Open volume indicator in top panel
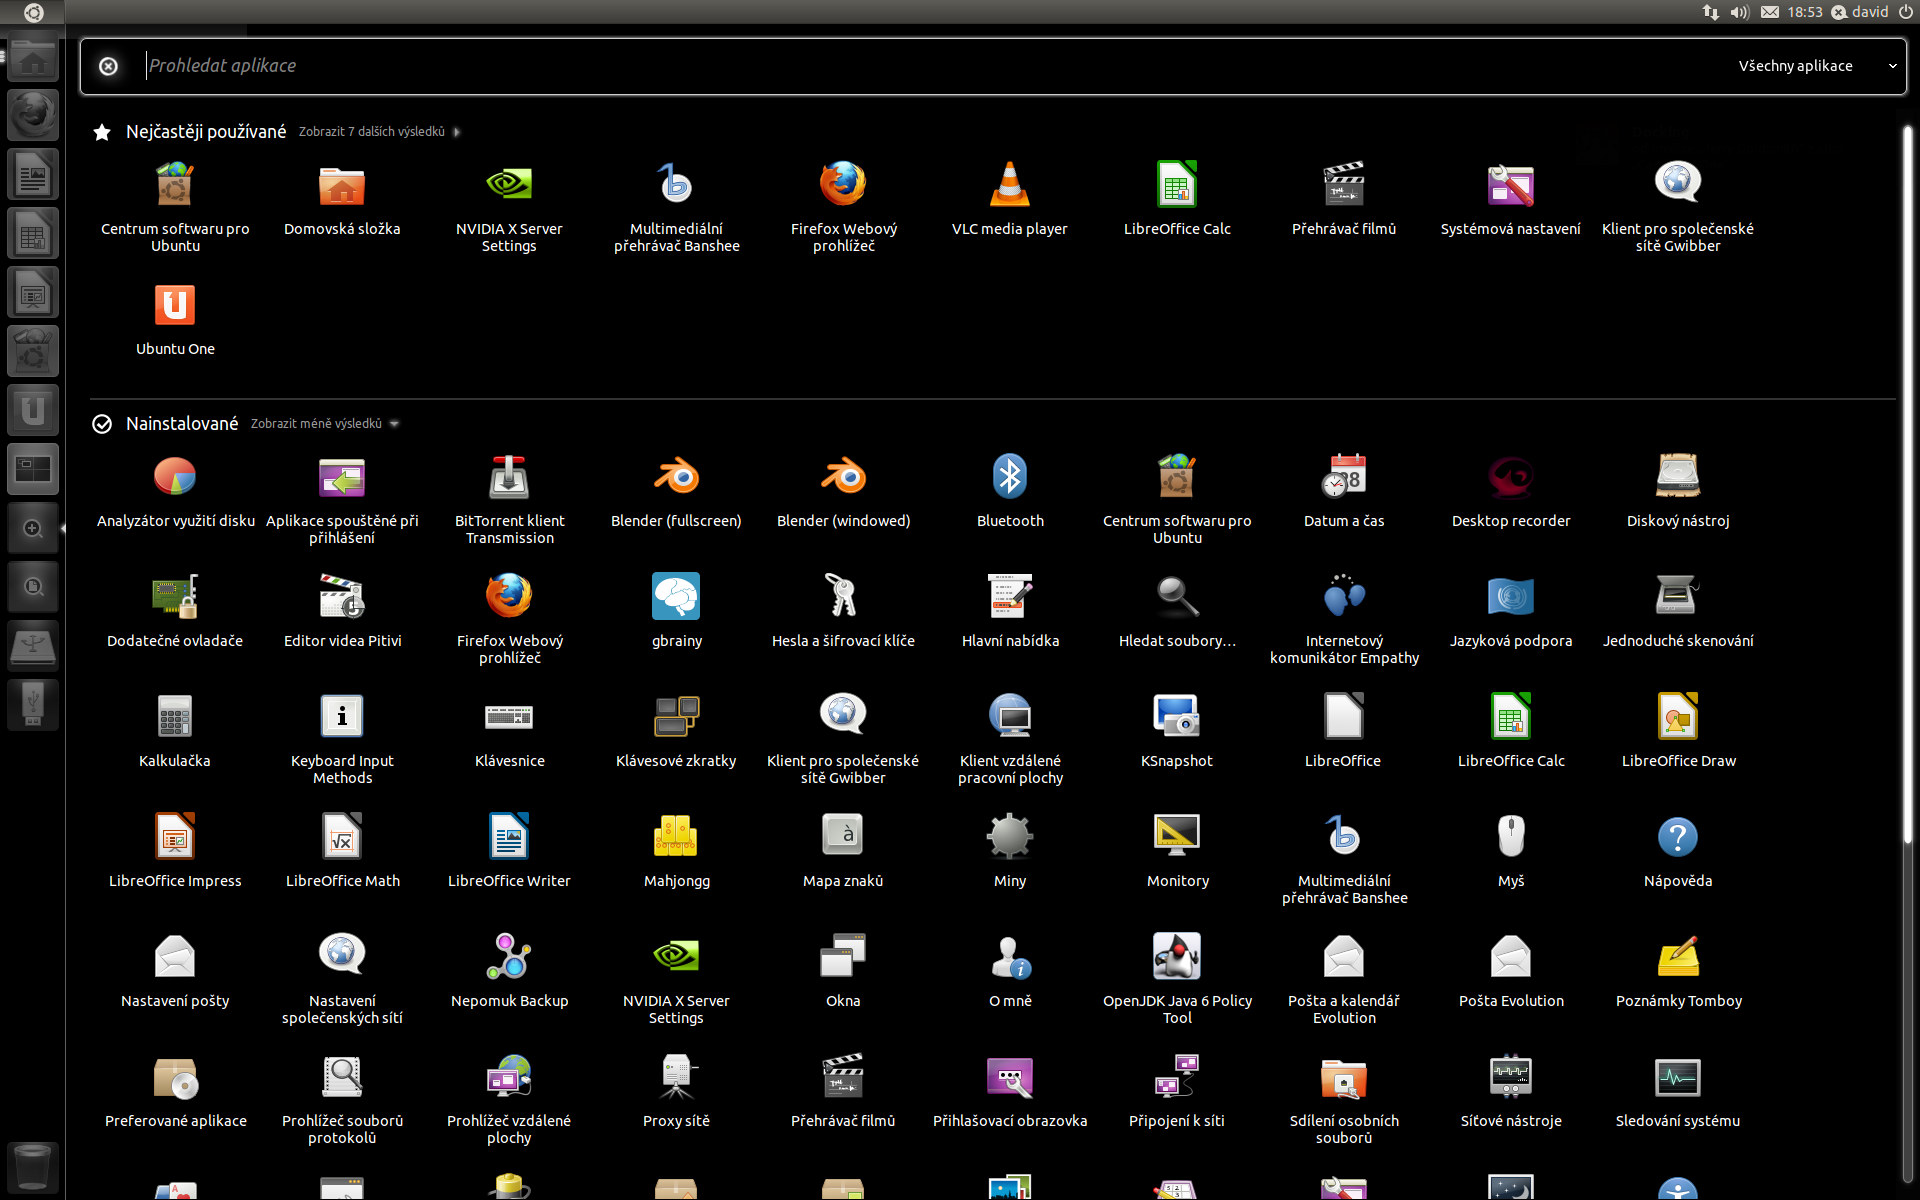This screenshot has height=1200, width=1920. click(x=1740, y=12)
